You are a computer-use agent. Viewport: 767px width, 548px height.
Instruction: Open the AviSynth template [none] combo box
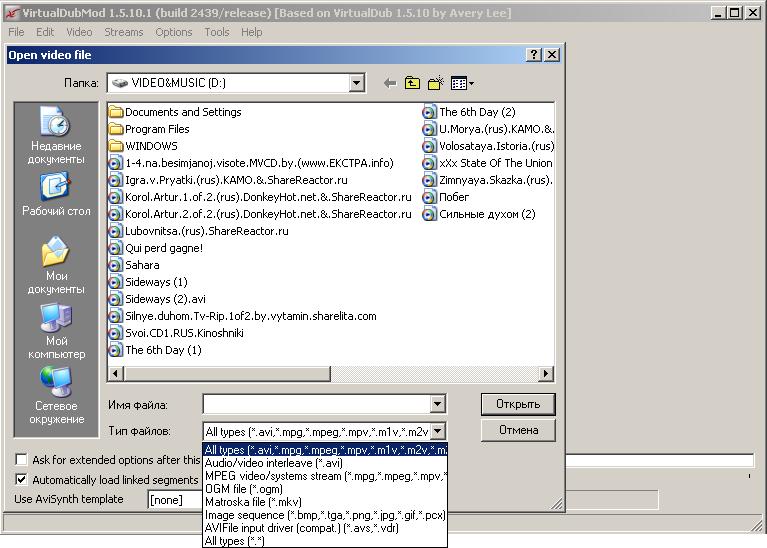[x=175, y=500]
